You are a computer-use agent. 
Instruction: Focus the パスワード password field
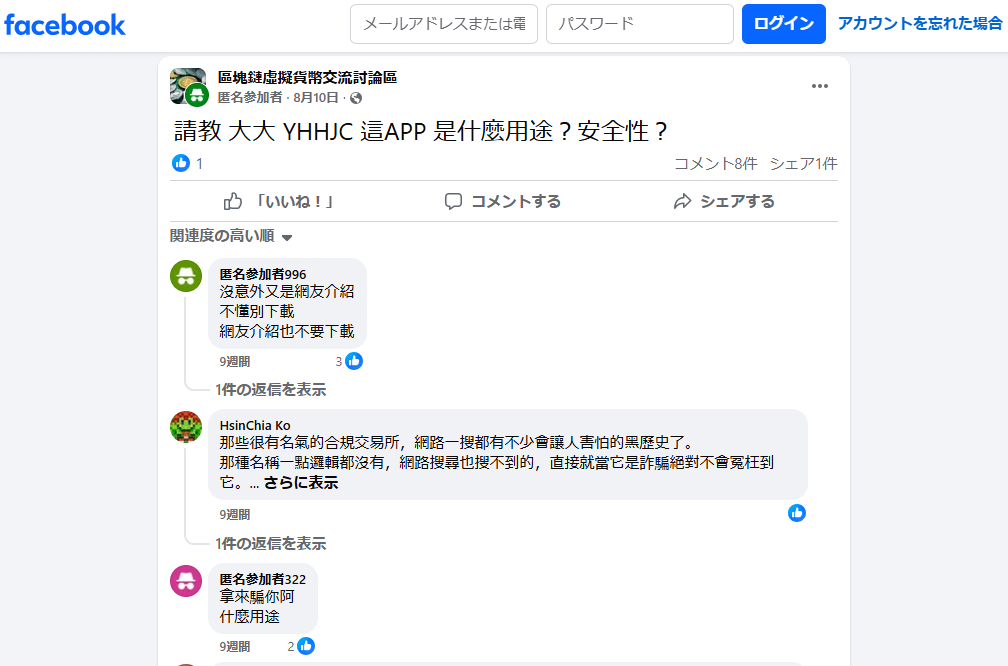coord(640,24)
